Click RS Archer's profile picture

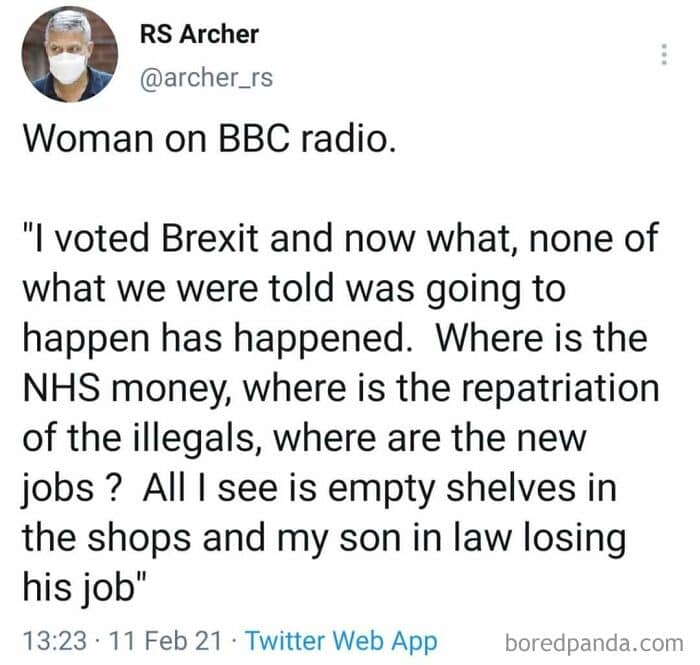click(x=67, y=55)
